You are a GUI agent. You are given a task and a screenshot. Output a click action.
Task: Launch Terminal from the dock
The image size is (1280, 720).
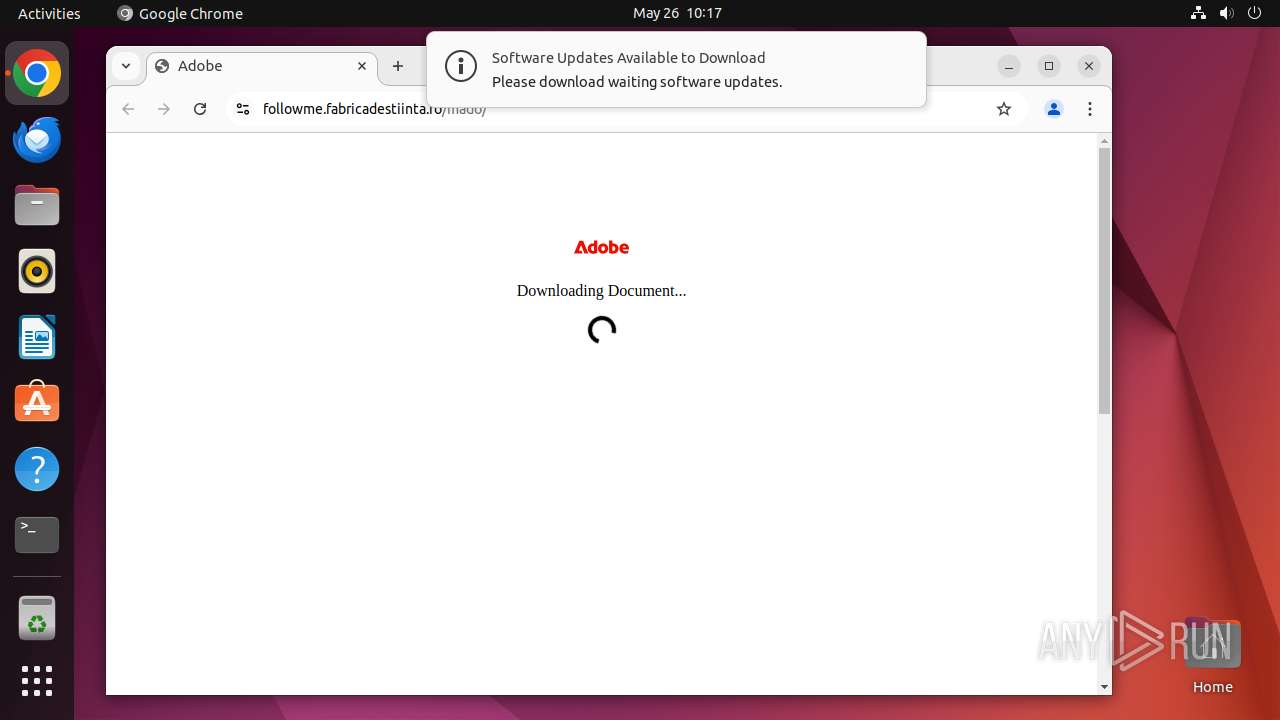[x=37, y=535]
